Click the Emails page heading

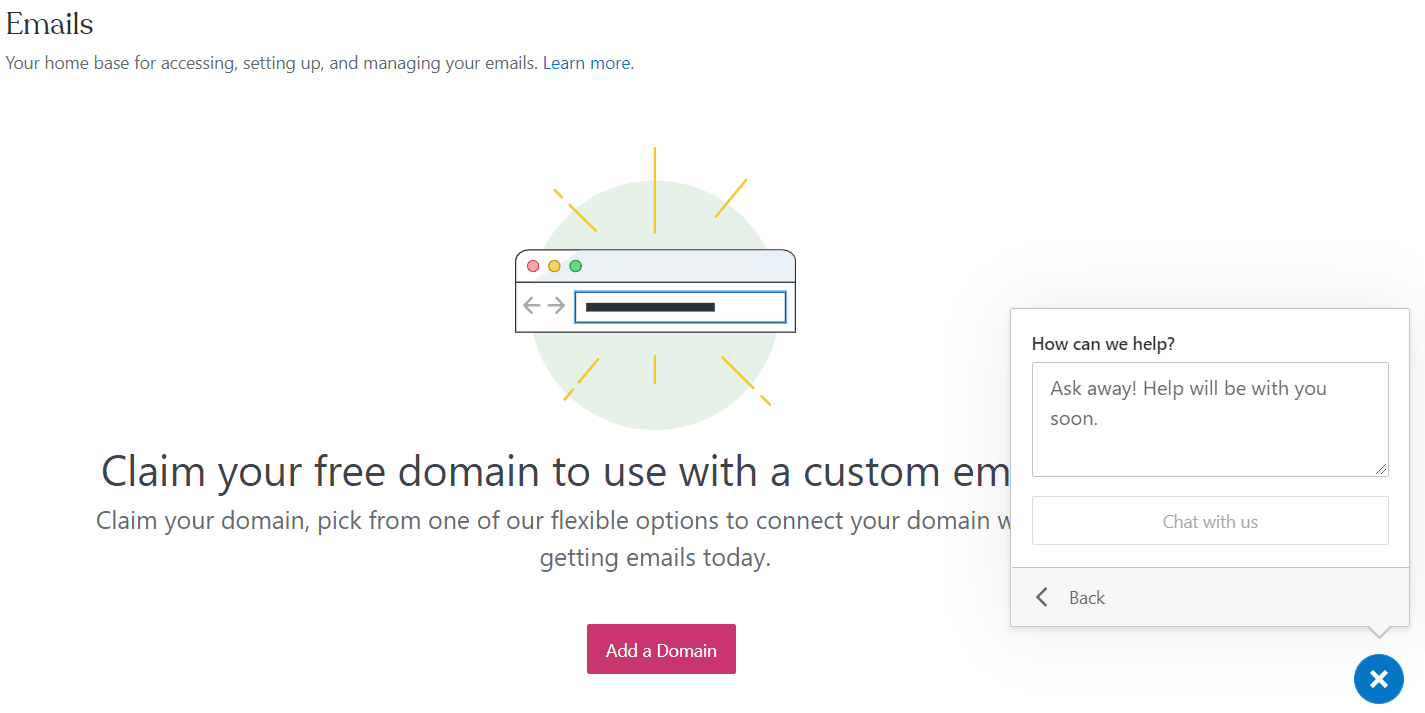pyautogui.click(x=49, y=24)
